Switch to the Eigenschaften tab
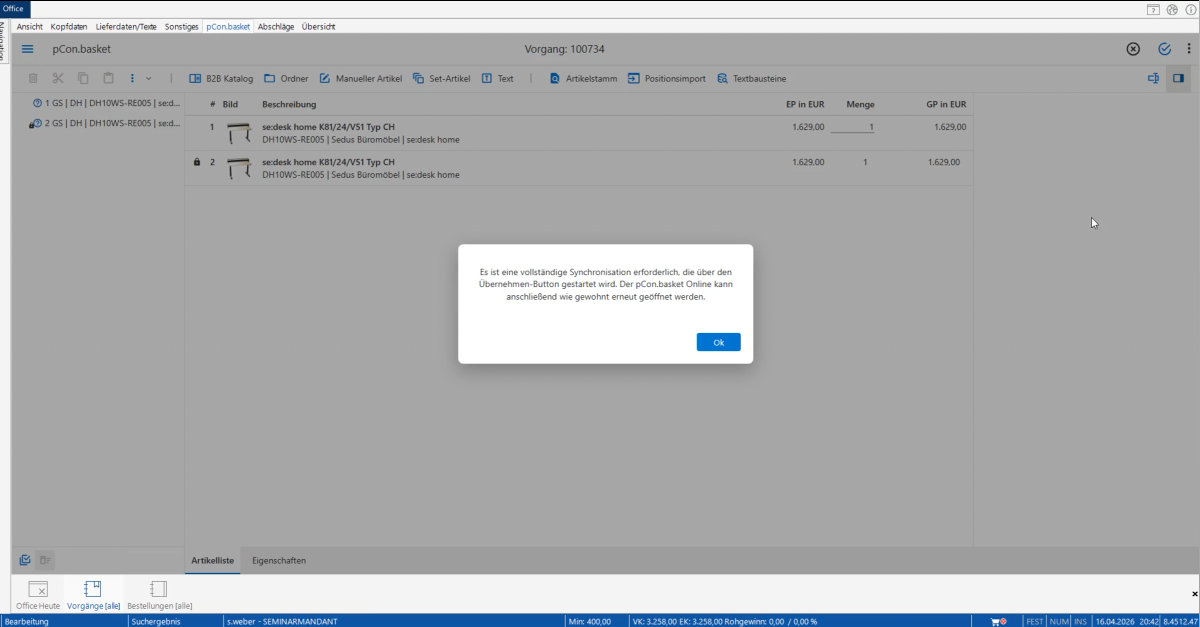 click(279, 561)
